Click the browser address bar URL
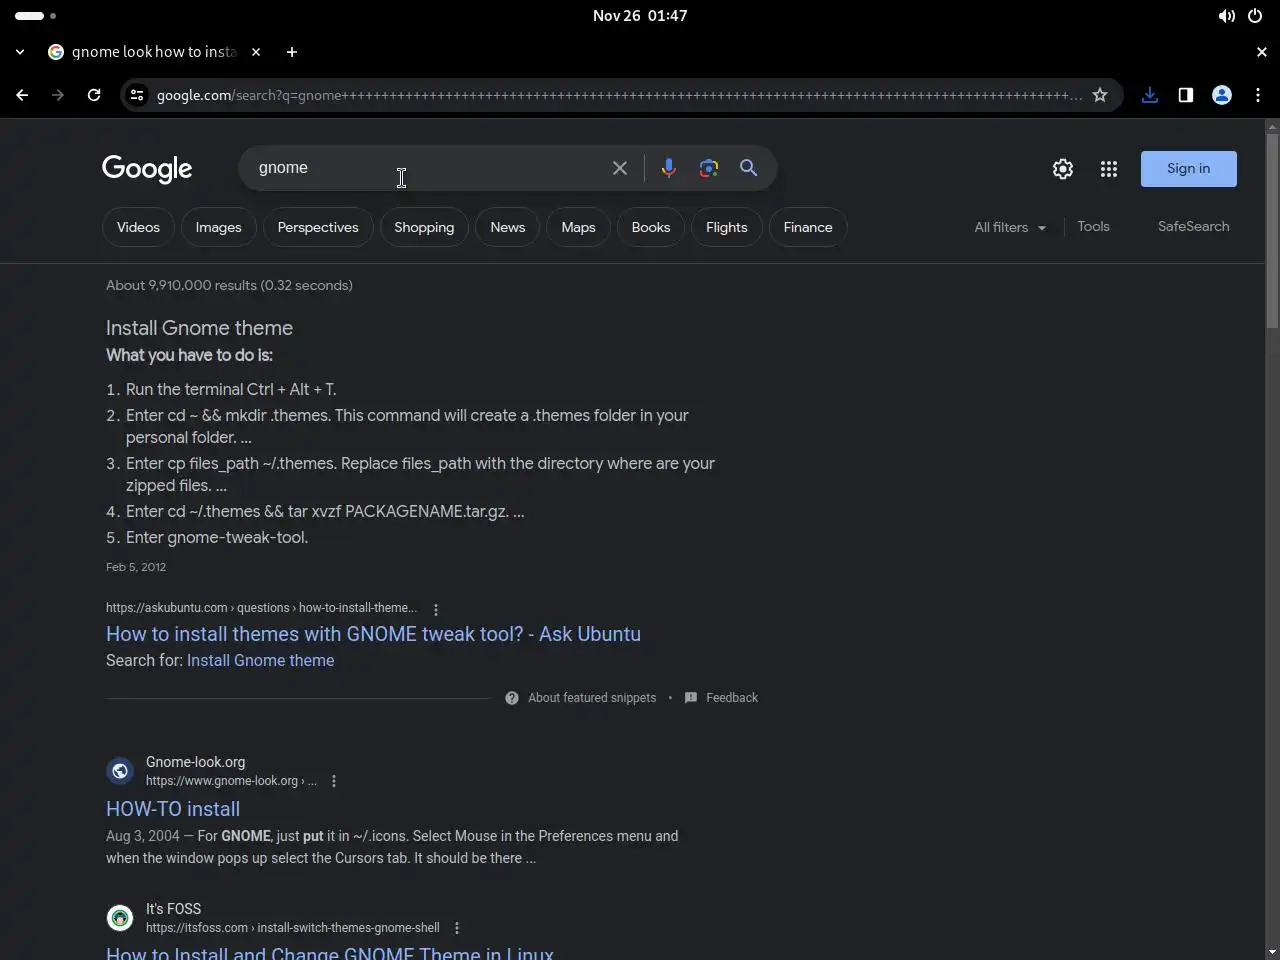The image size is (1280, 960). pos(619,95)
